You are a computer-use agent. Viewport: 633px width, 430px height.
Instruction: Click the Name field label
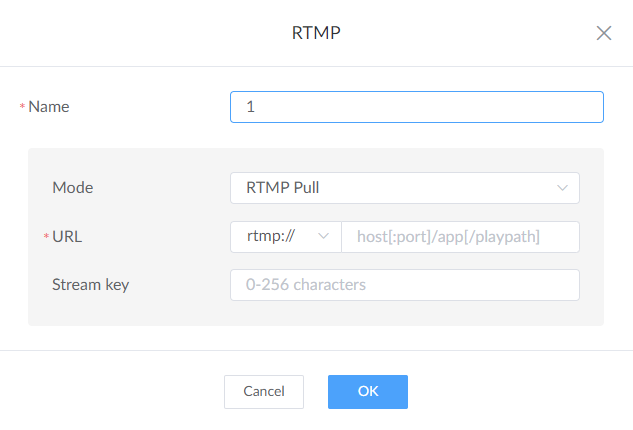[49, 107]
